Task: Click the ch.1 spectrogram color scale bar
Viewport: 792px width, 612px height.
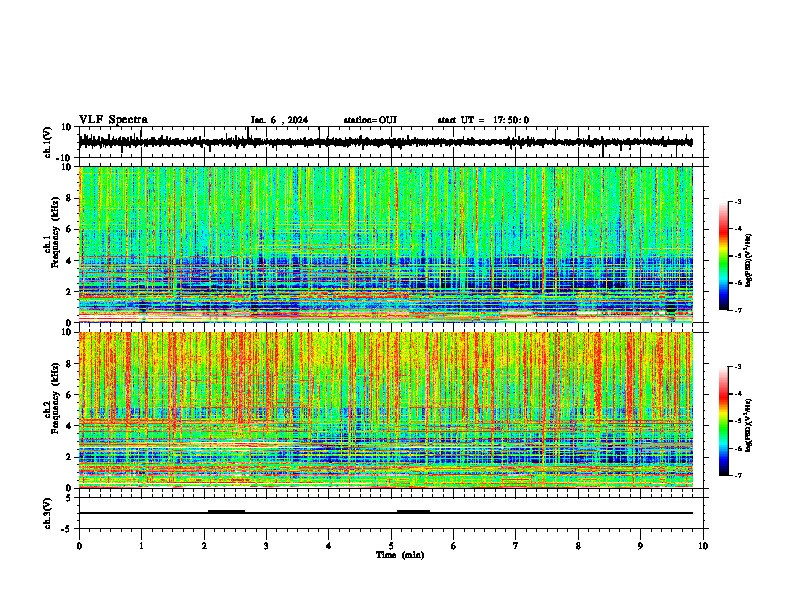Action: (x=724, y=256)
